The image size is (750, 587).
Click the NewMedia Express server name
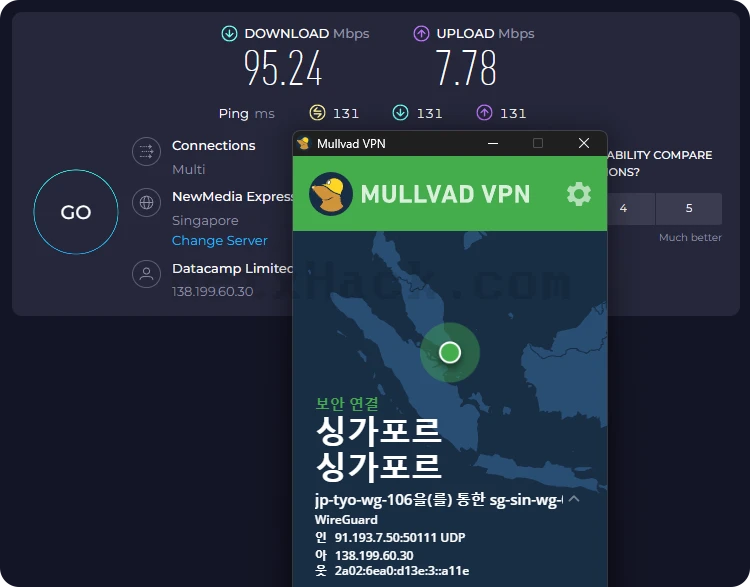pyautogui.click(x=233, y=197)
